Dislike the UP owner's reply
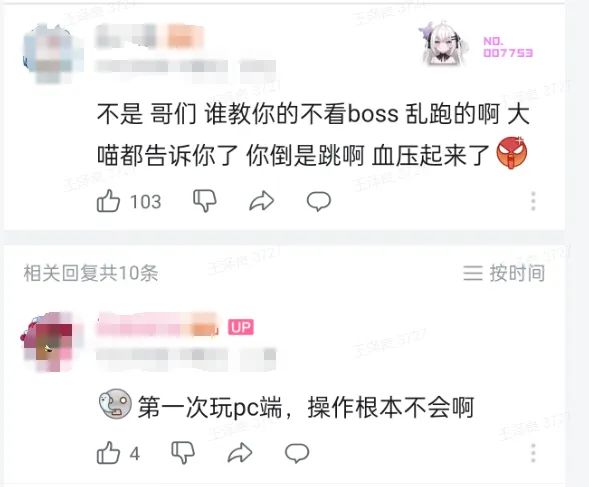The width and height of the screenshot is (589, 487). [x=183, y=453]
